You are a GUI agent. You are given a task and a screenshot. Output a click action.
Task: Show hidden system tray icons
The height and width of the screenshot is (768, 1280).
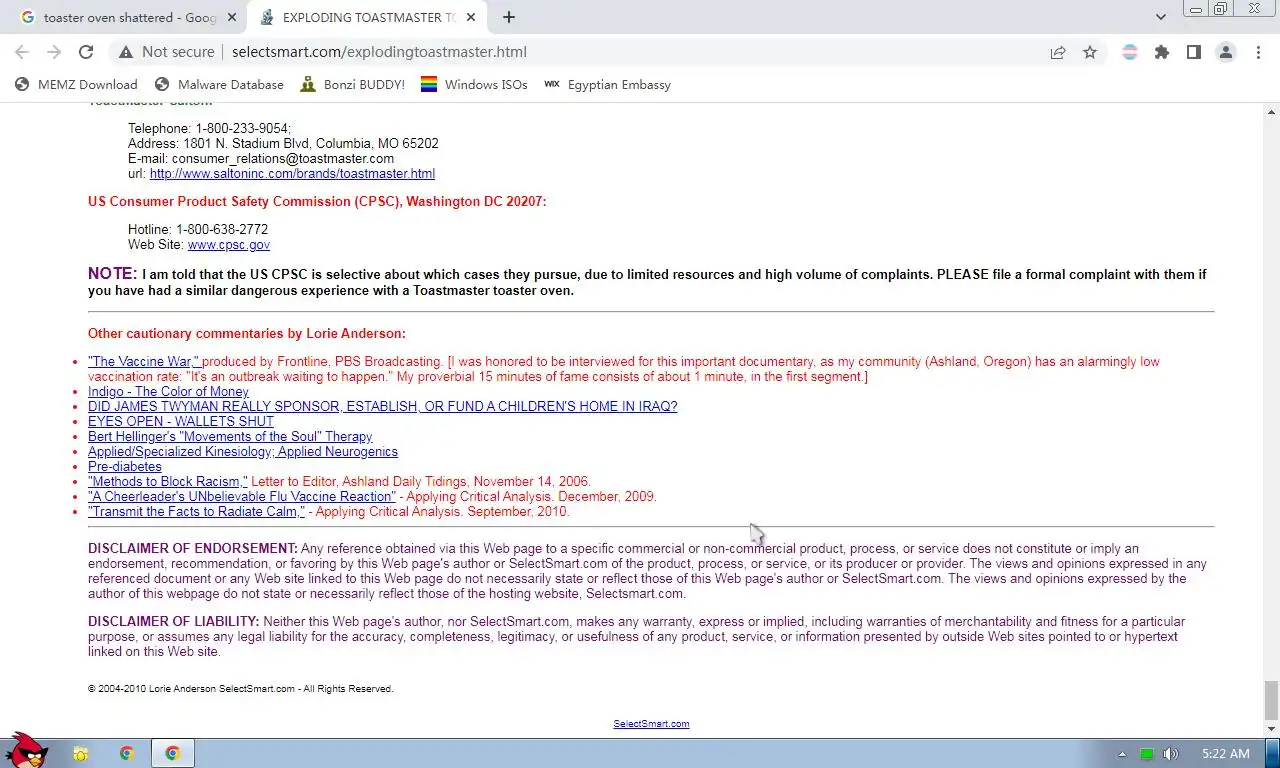coord(1122,754)
